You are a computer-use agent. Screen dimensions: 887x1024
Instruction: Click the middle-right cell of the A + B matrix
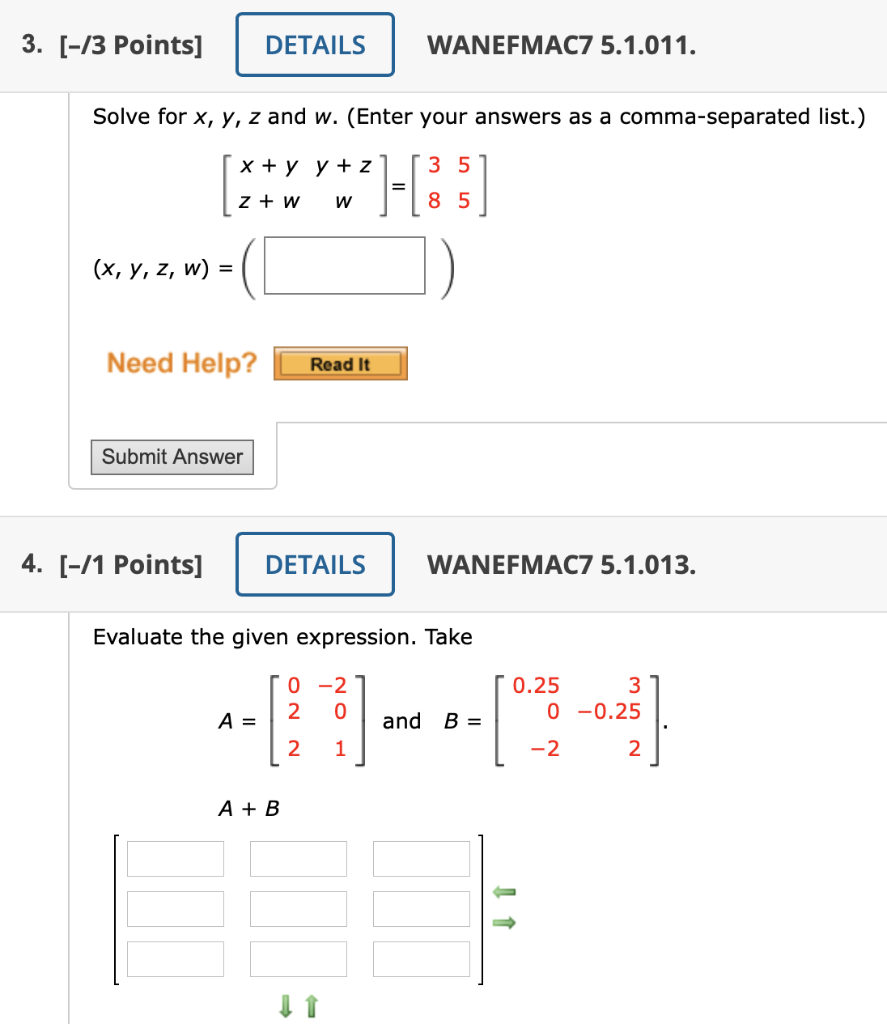pyautogui.click(x=421, y=908)
